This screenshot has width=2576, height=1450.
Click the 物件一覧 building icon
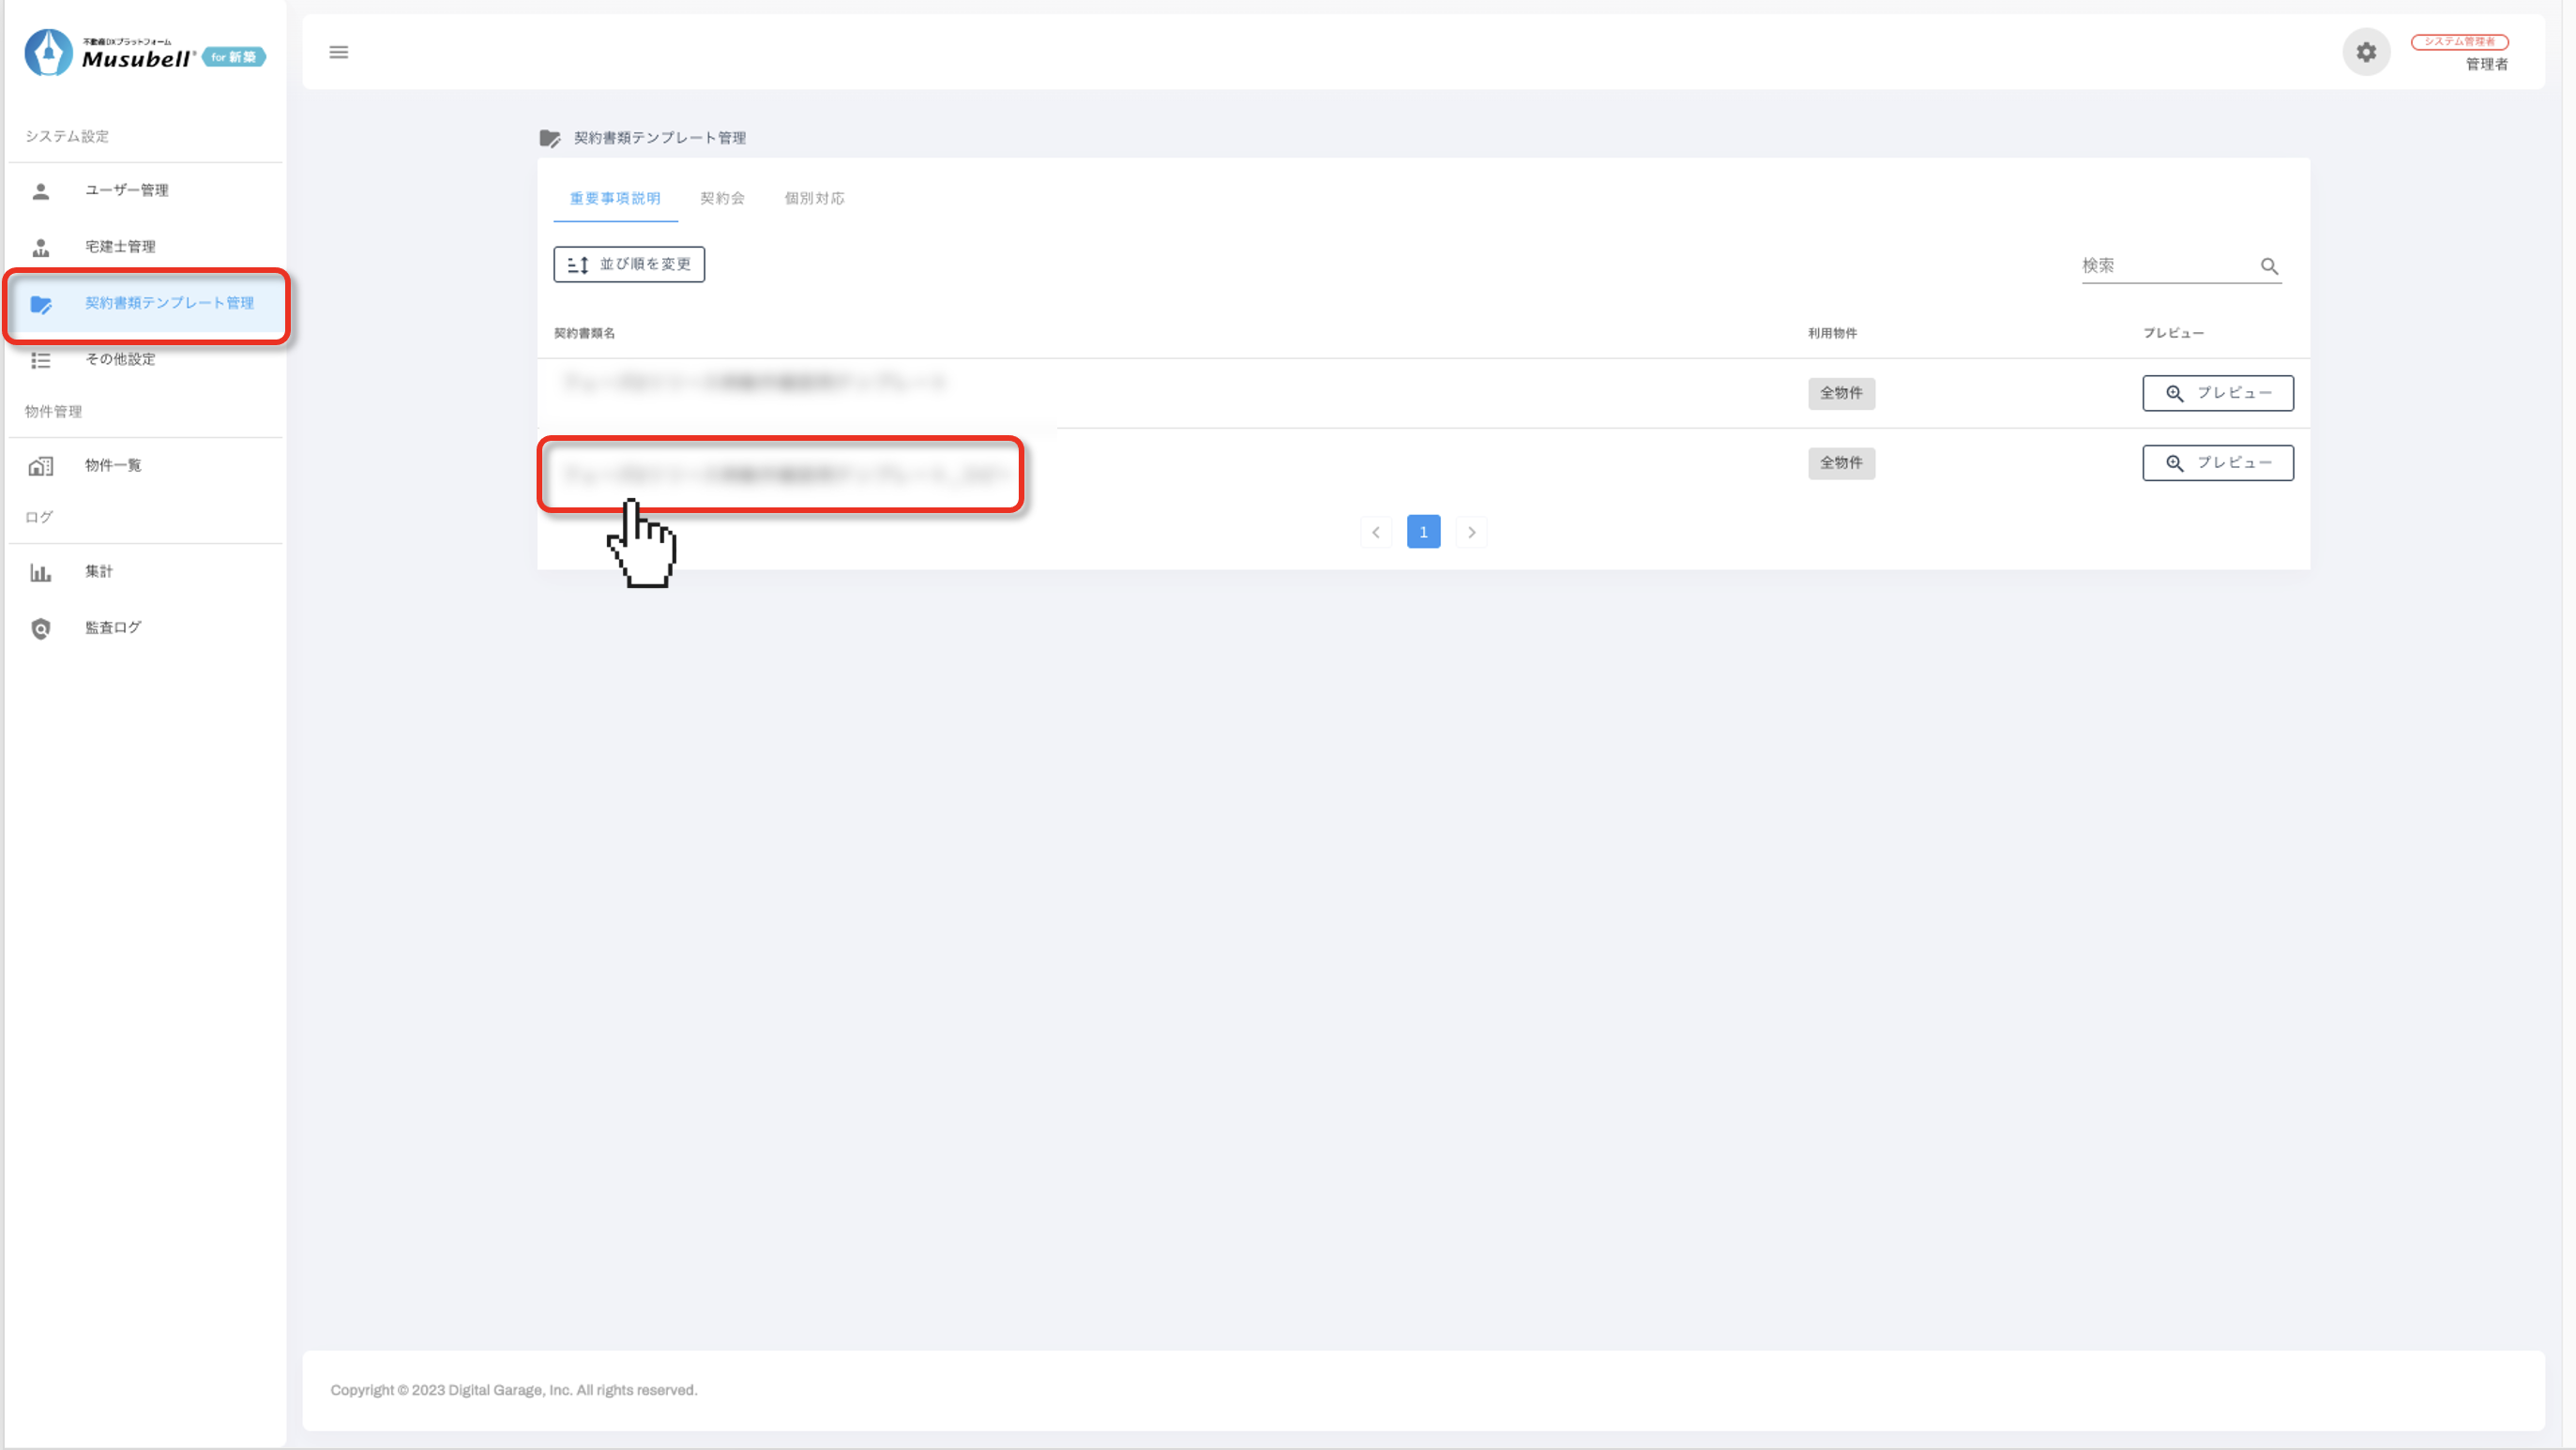click(41, 466)
